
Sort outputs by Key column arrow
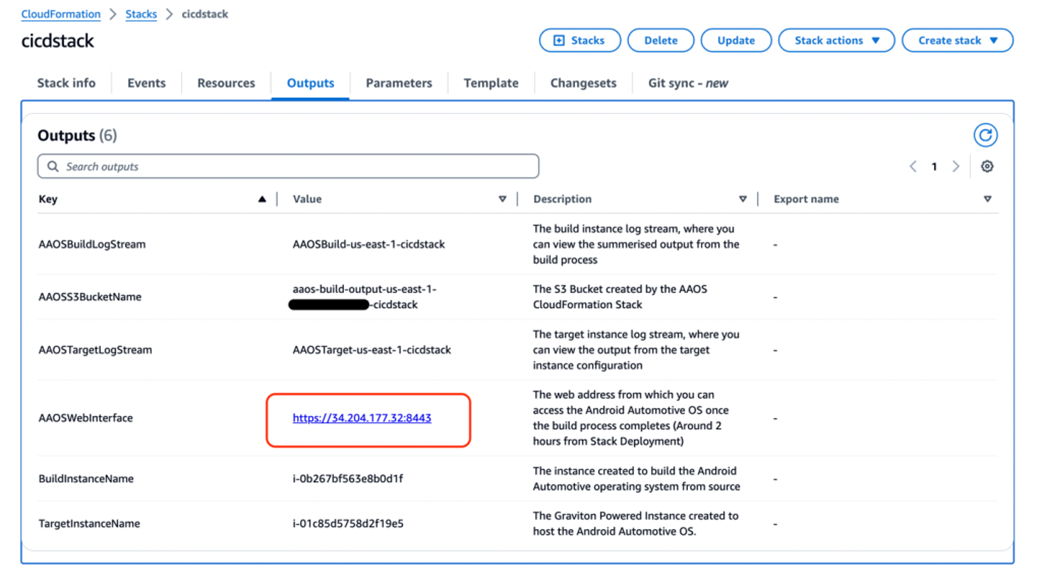click(x=262, y=199)
